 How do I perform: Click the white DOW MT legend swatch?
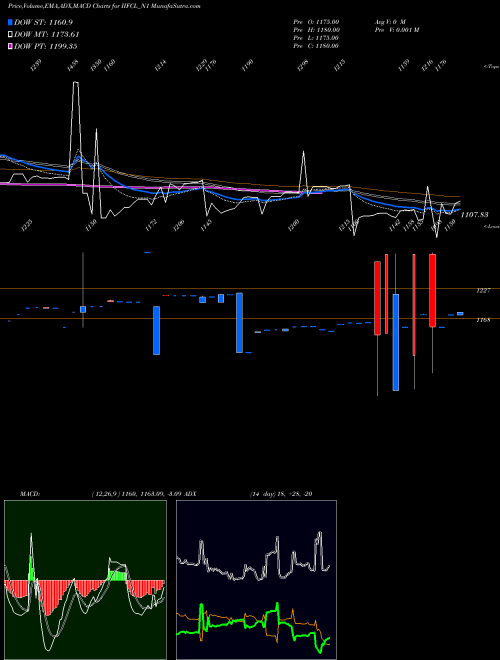11,35
